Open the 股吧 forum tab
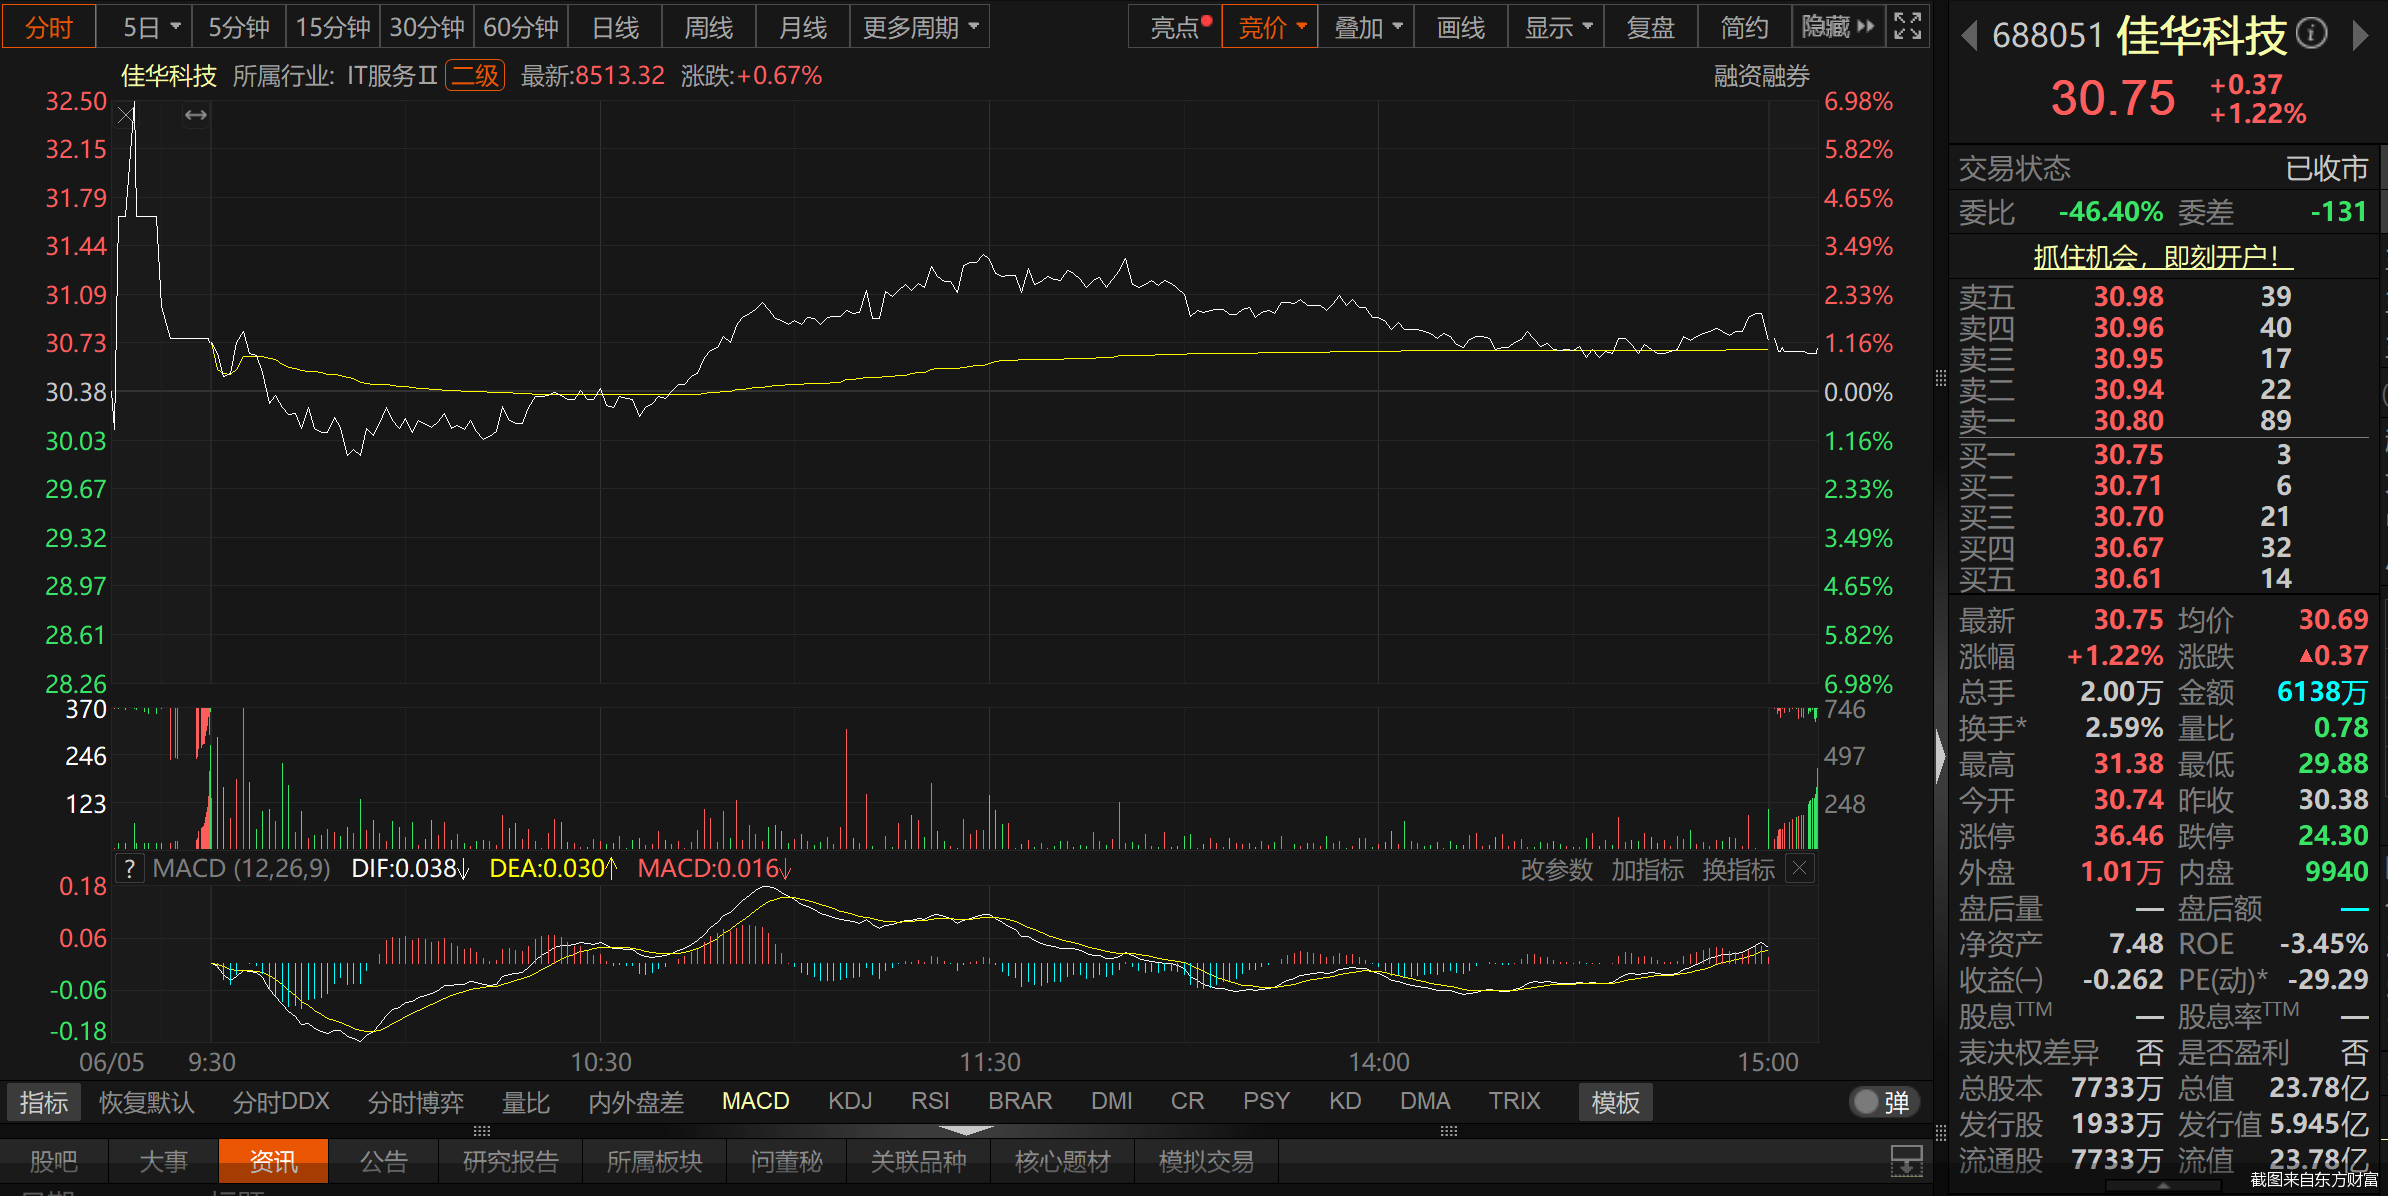Viewport: 2388px width, 1196px height. [x=54, y=1161]
